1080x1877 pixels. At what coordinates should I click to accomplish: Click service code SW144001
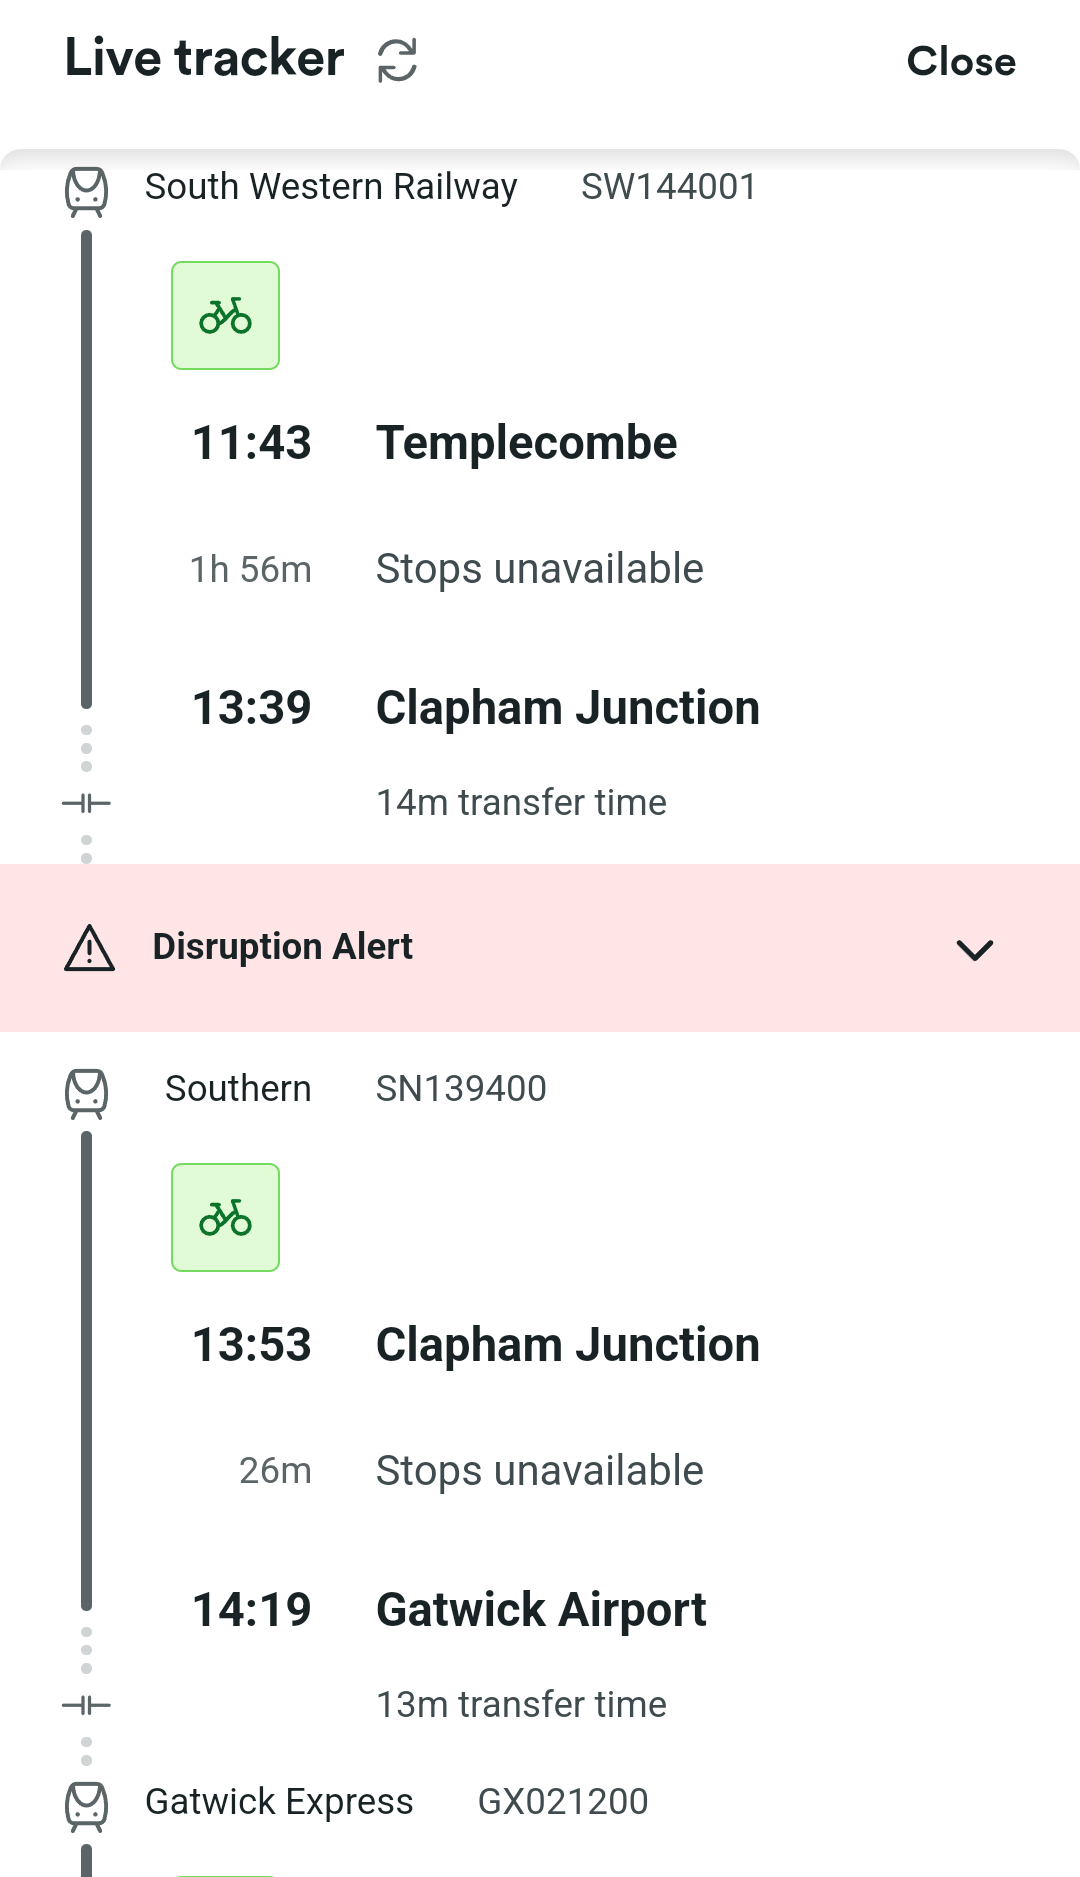[x=669, y=187]
